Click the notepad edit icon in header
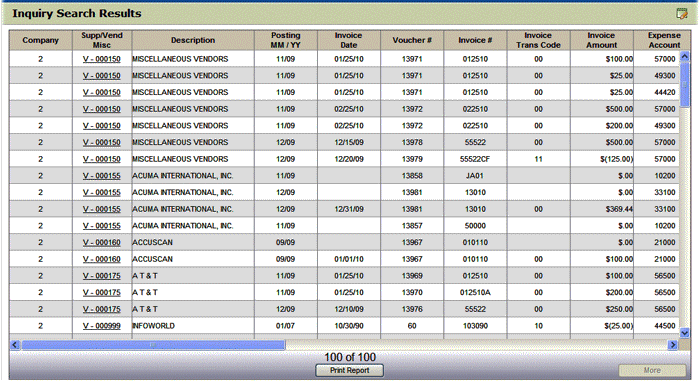 [x=682, y=14]
